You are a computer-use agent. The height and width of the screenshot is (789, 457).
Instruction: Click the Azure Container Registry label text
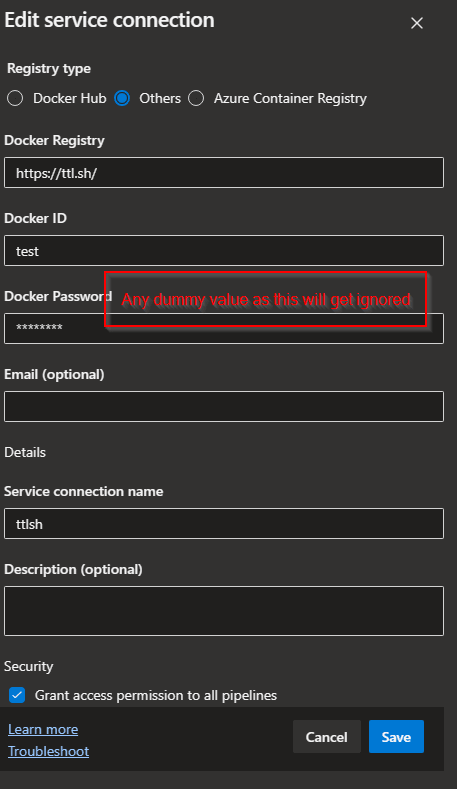tap(290, 99)
